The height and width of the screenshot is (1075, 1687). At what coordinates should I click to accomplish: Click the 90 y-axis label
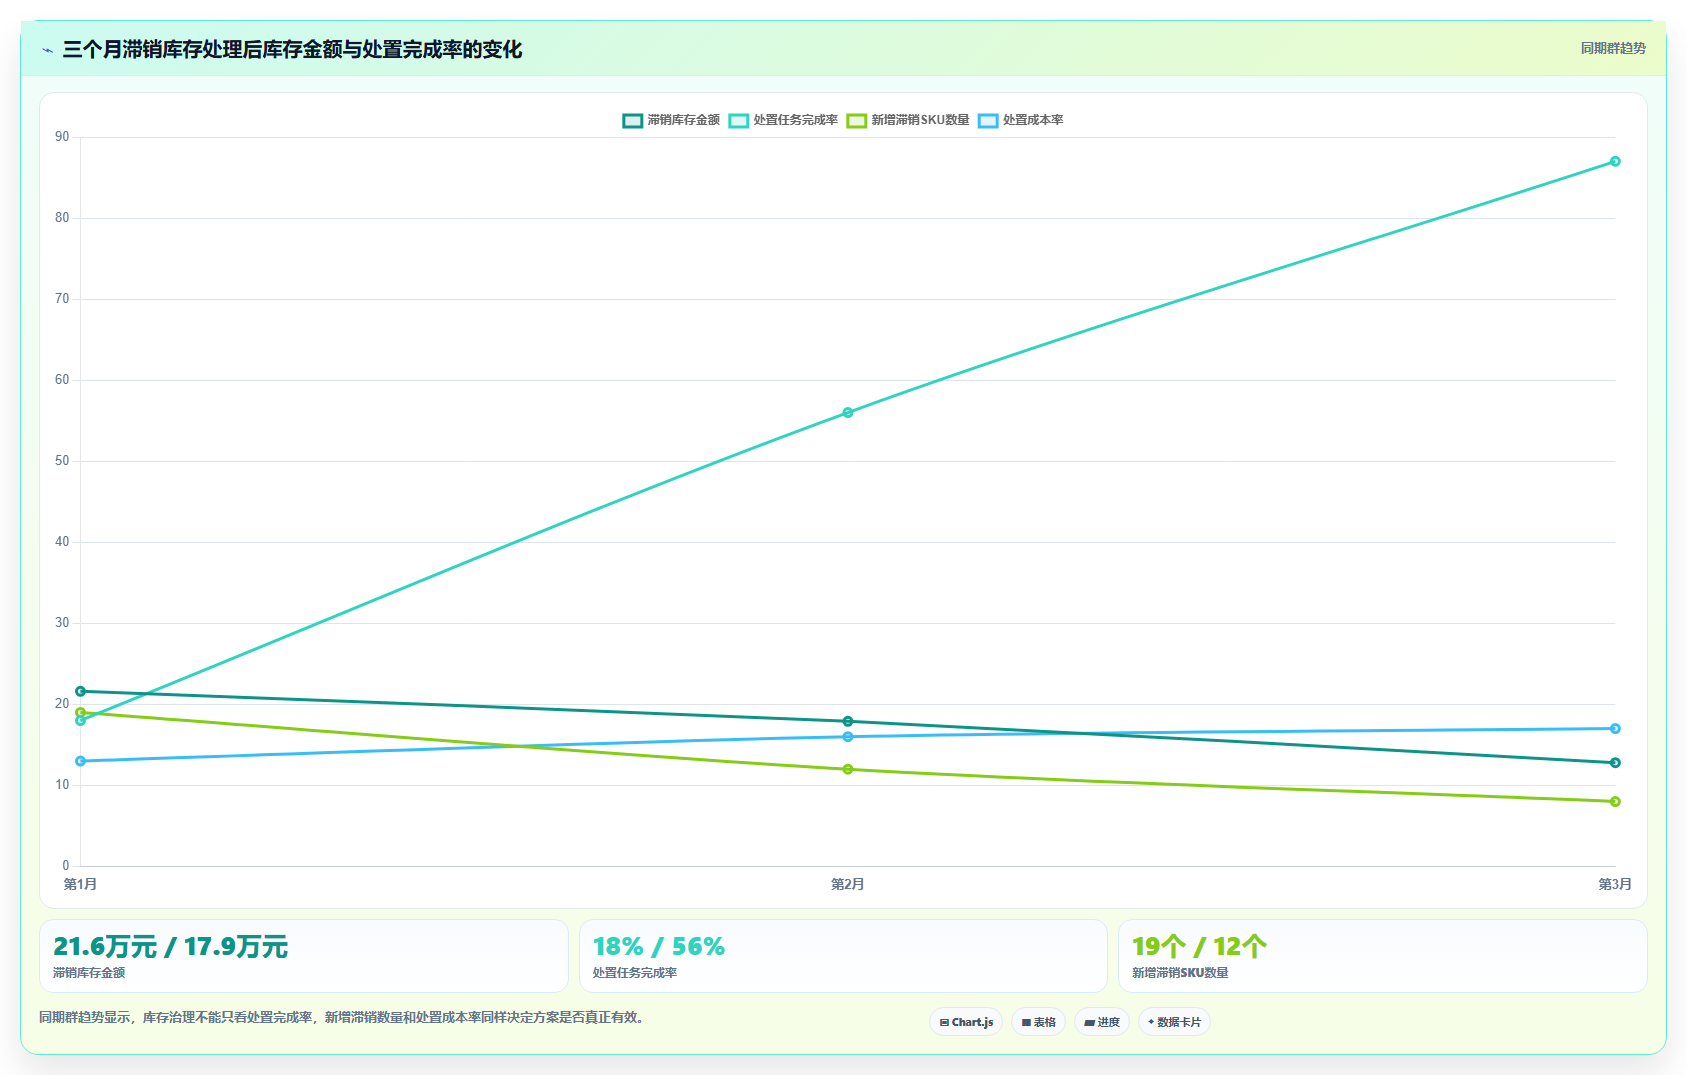point(62,137)
